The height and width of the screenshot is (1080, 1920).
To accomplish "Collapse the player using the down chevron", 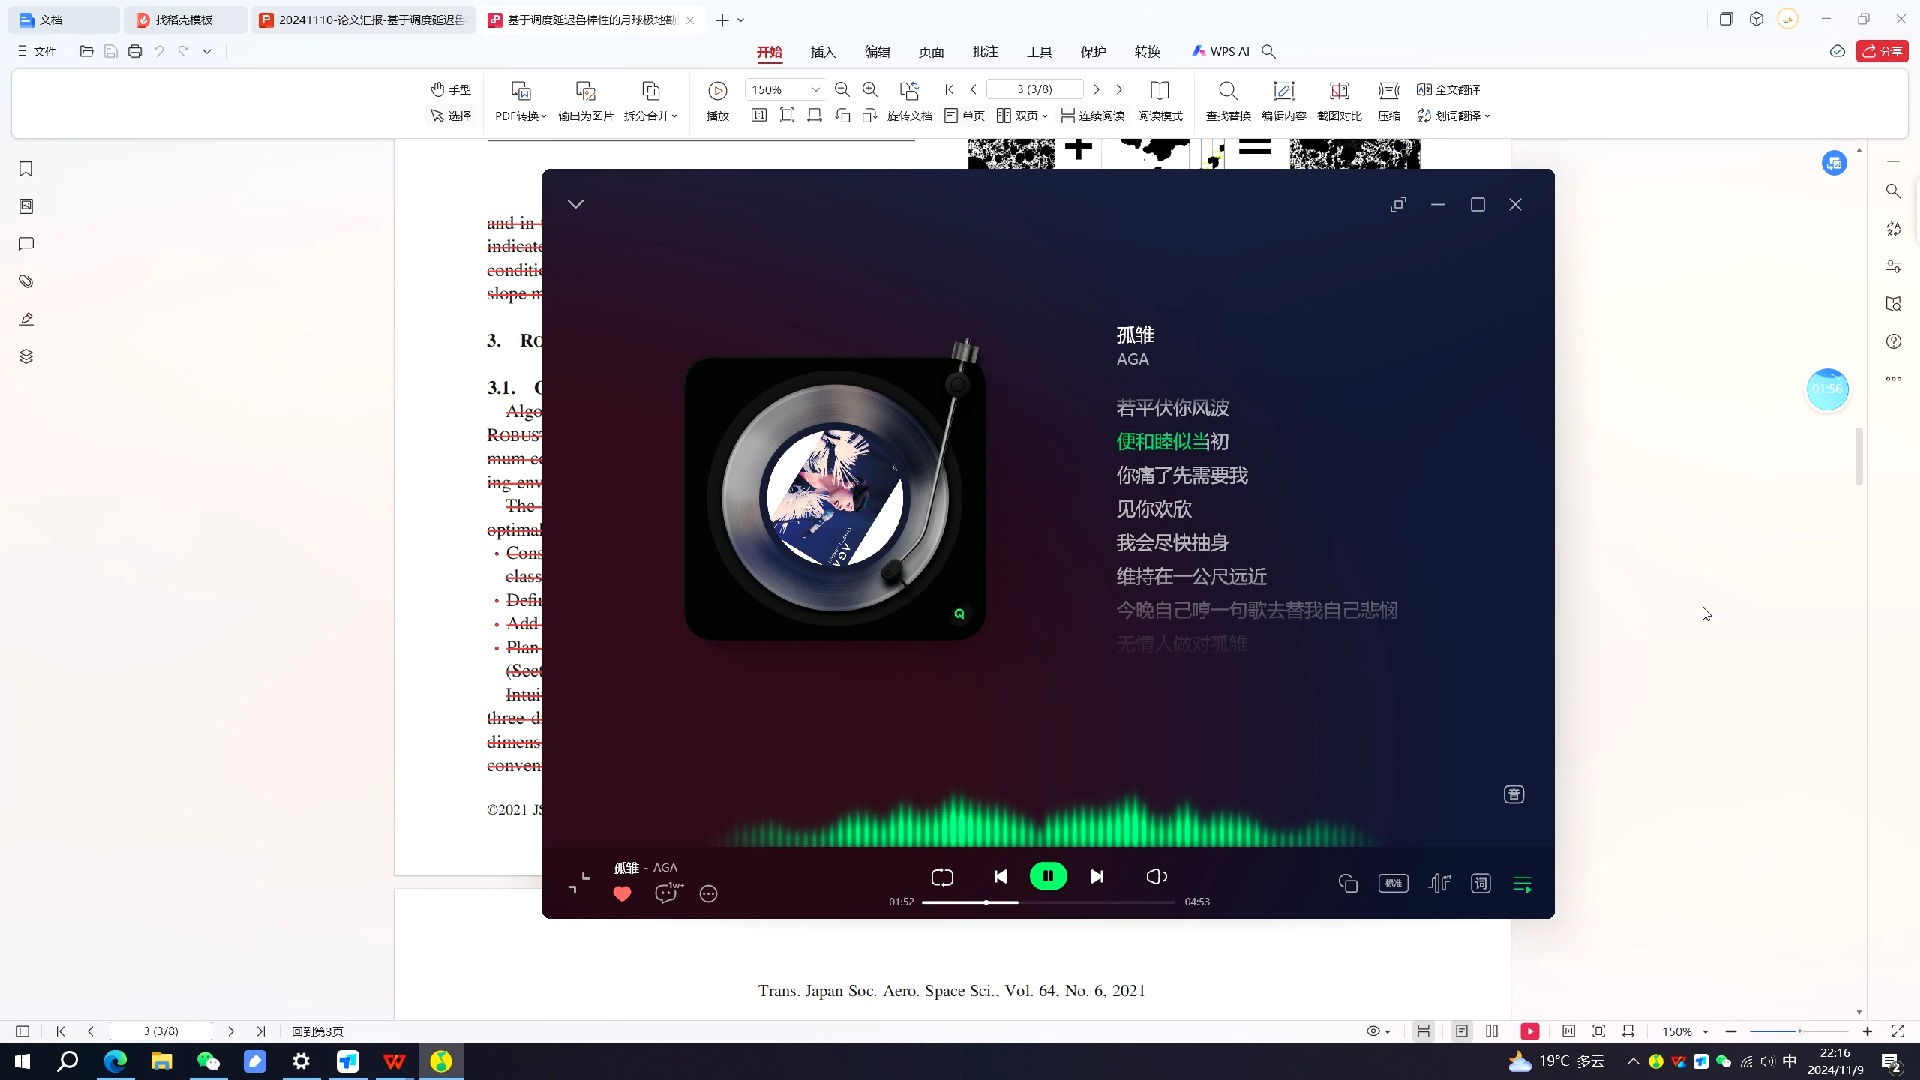I will tap(576, 204).
